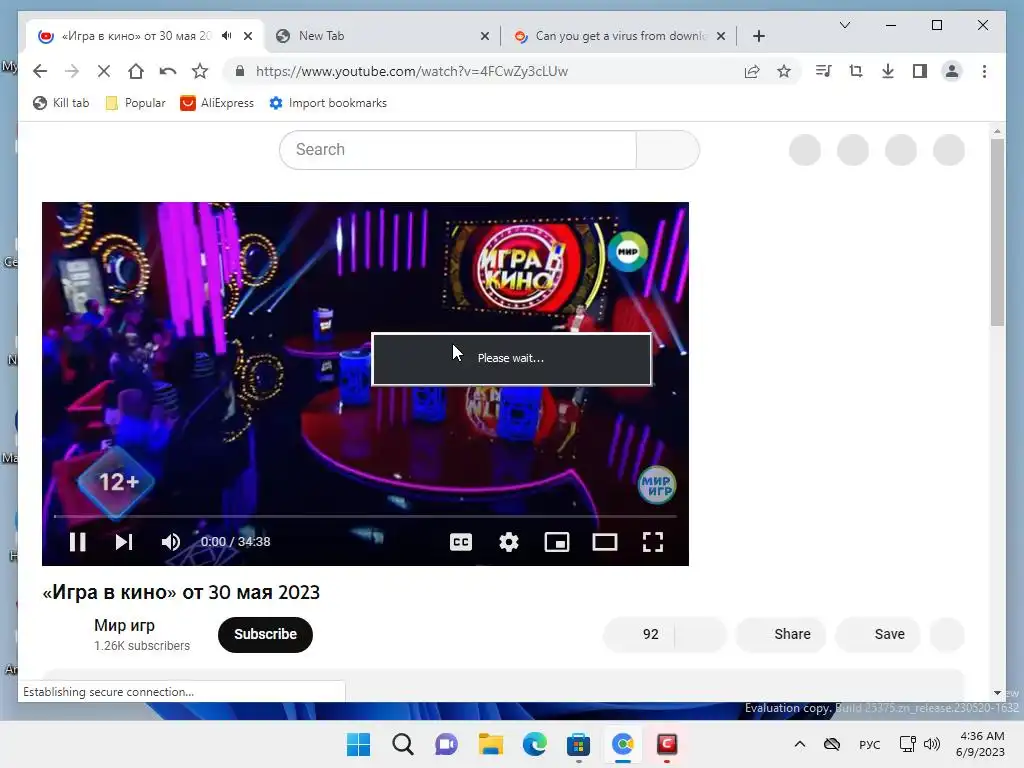The image size is (1024, 768).
Task: Open video player settings gear
Action: (509, 542)
